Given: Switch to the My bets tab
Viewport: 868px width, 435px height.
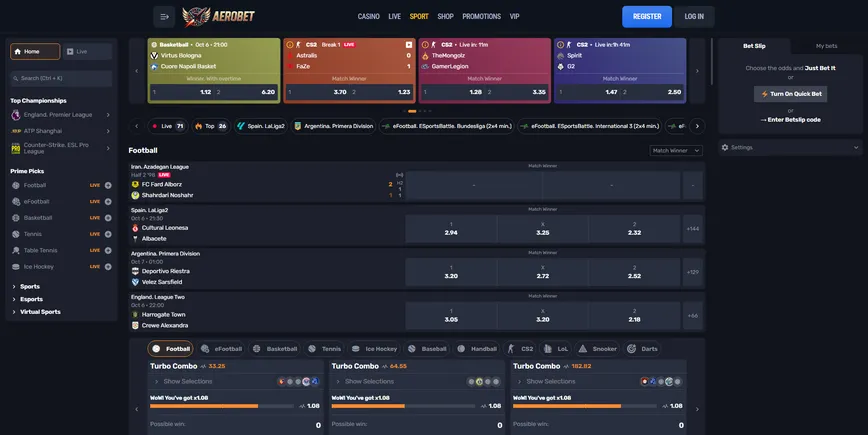Looking at the screenshot, I should coord(826,46).
